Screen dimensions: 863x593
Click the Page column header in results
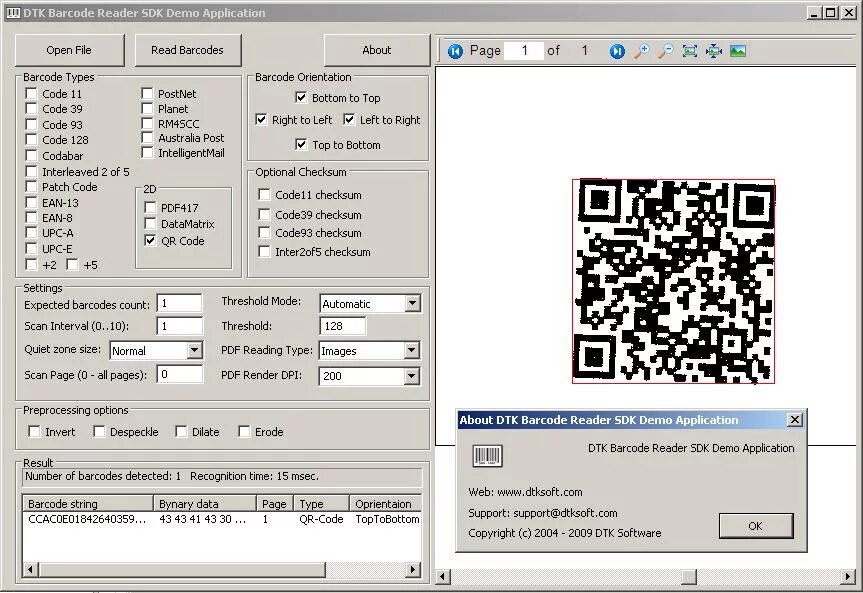(x=274, y=503)
